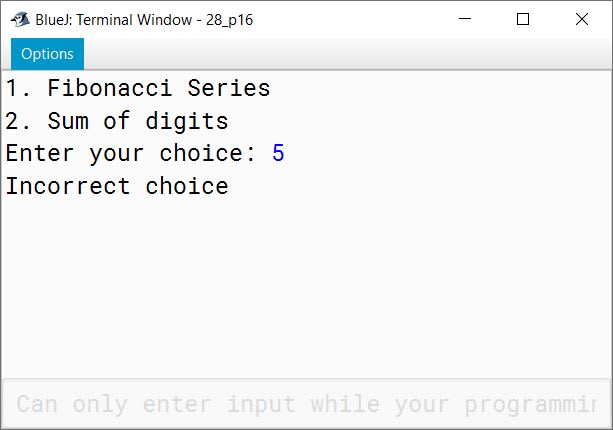Focus the grayed-out terminal input field
This screenshot has height=430, width=613.
(x=306, y=404)
